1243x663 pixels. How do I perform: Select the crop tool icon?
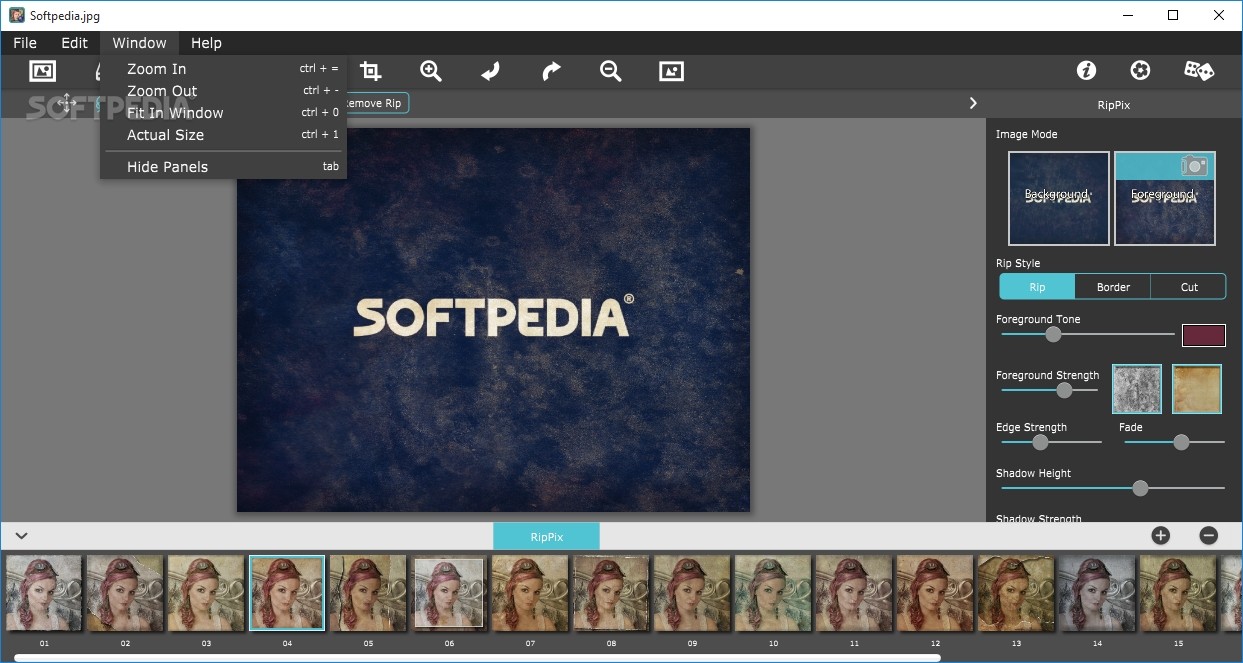click(x=371, y=71)
